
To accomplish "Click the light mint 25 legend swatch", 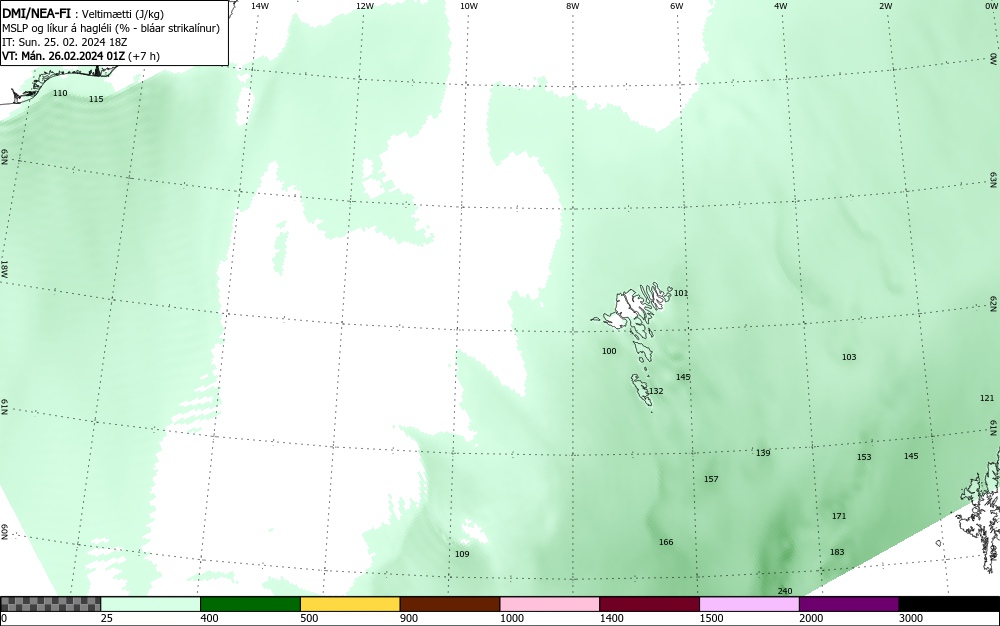I will pyautogui.click(x=151, y=604).
